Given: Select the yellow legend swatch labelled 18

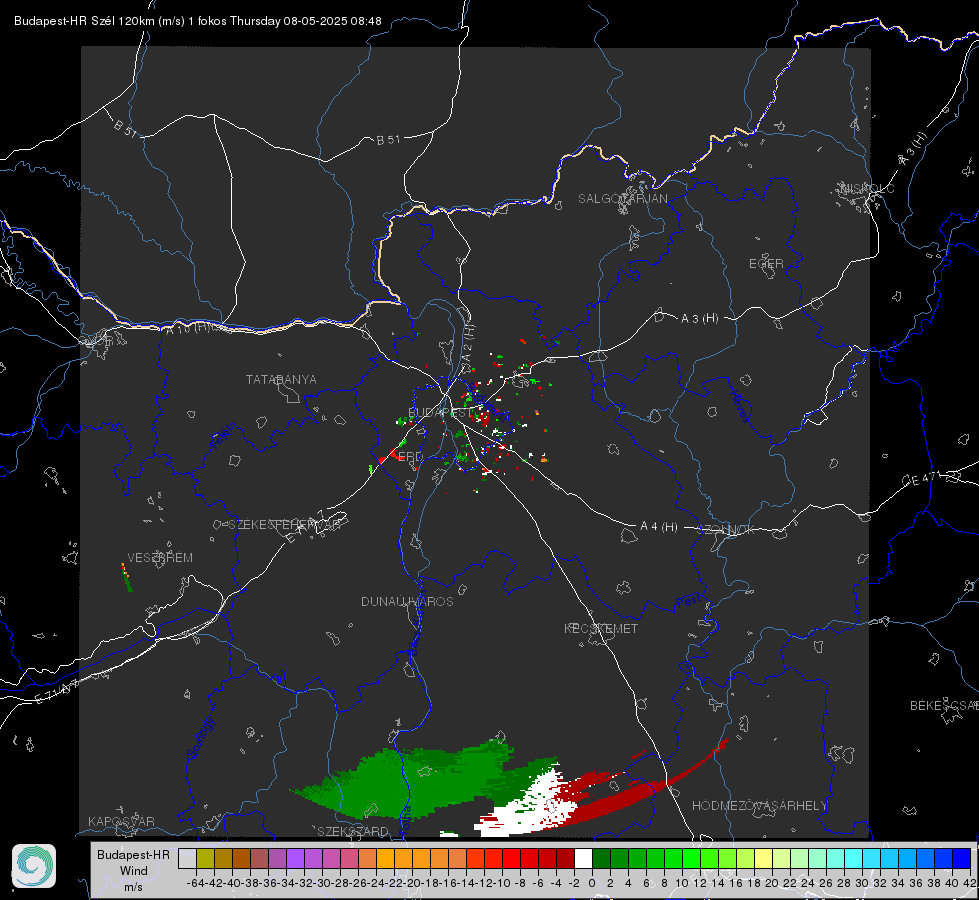Looking at the screenshot, I should pos(764,858).
